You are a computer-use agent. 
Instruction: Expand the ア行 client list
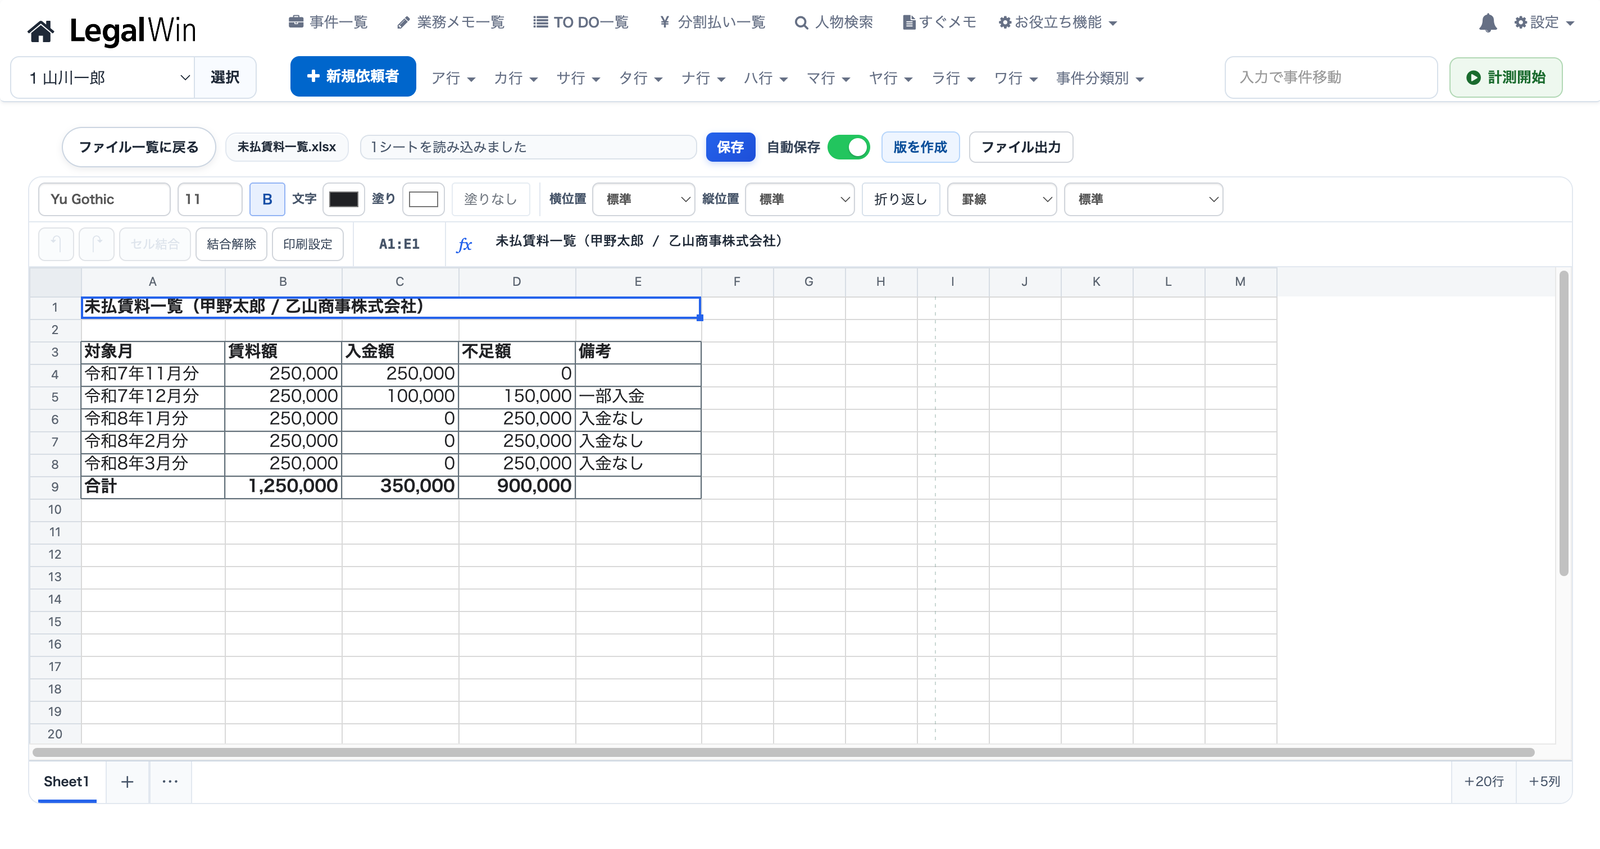pyautogui.click(x=453, y=78)
